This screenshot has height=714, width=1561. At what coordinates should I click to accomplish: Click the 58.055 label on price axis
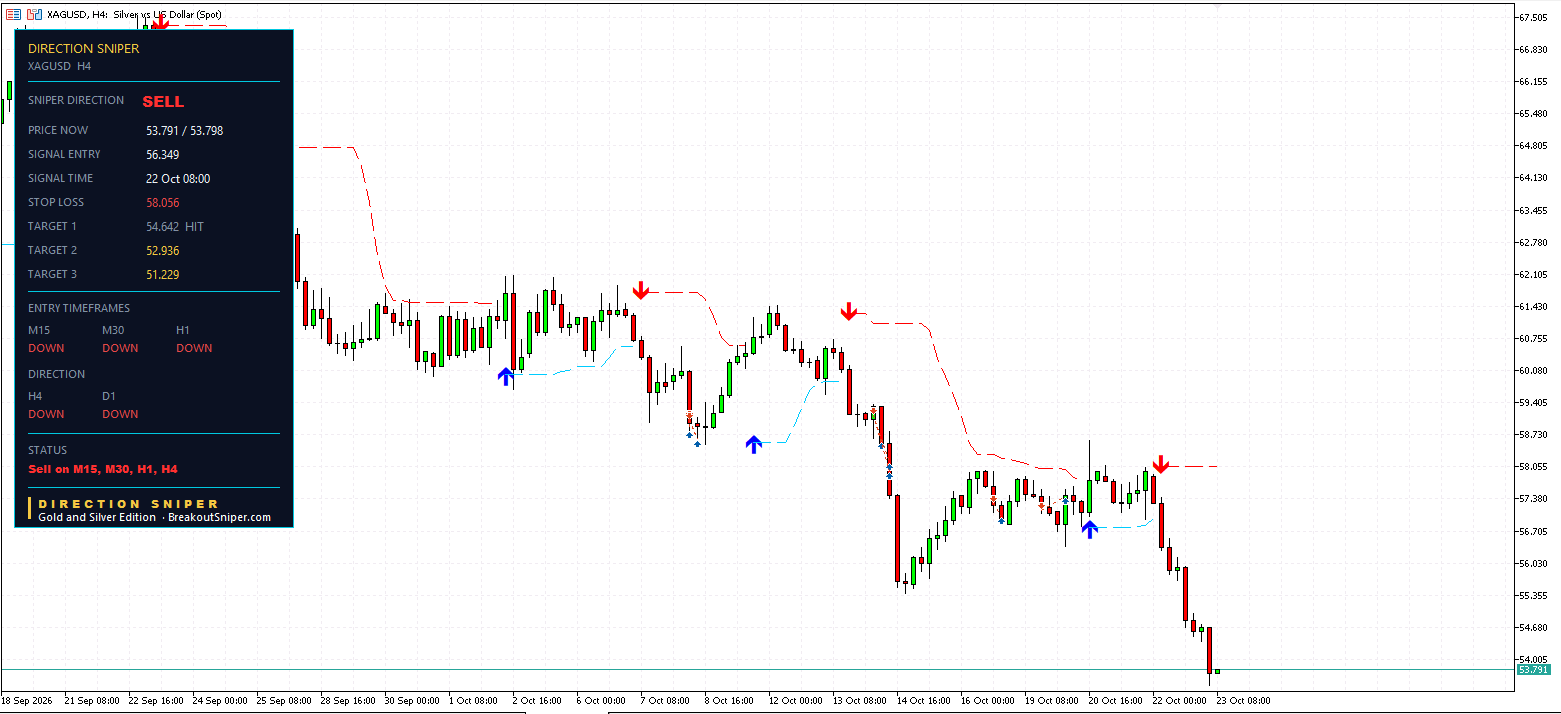pos(1533,467)
